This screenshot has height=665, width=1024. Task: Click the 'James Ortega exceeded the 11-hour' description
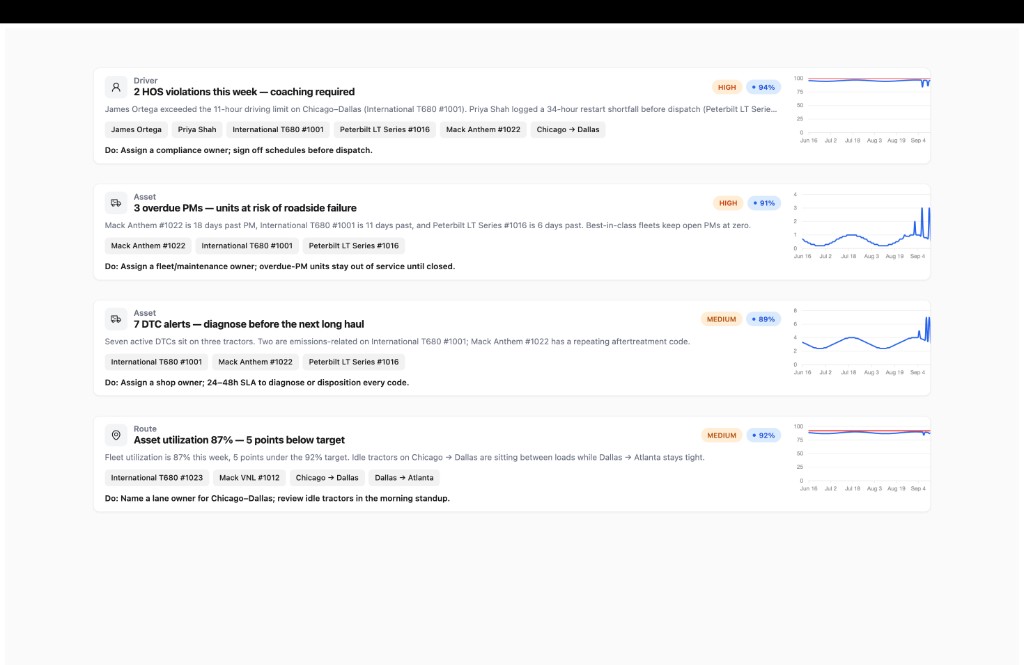(441, 110)
